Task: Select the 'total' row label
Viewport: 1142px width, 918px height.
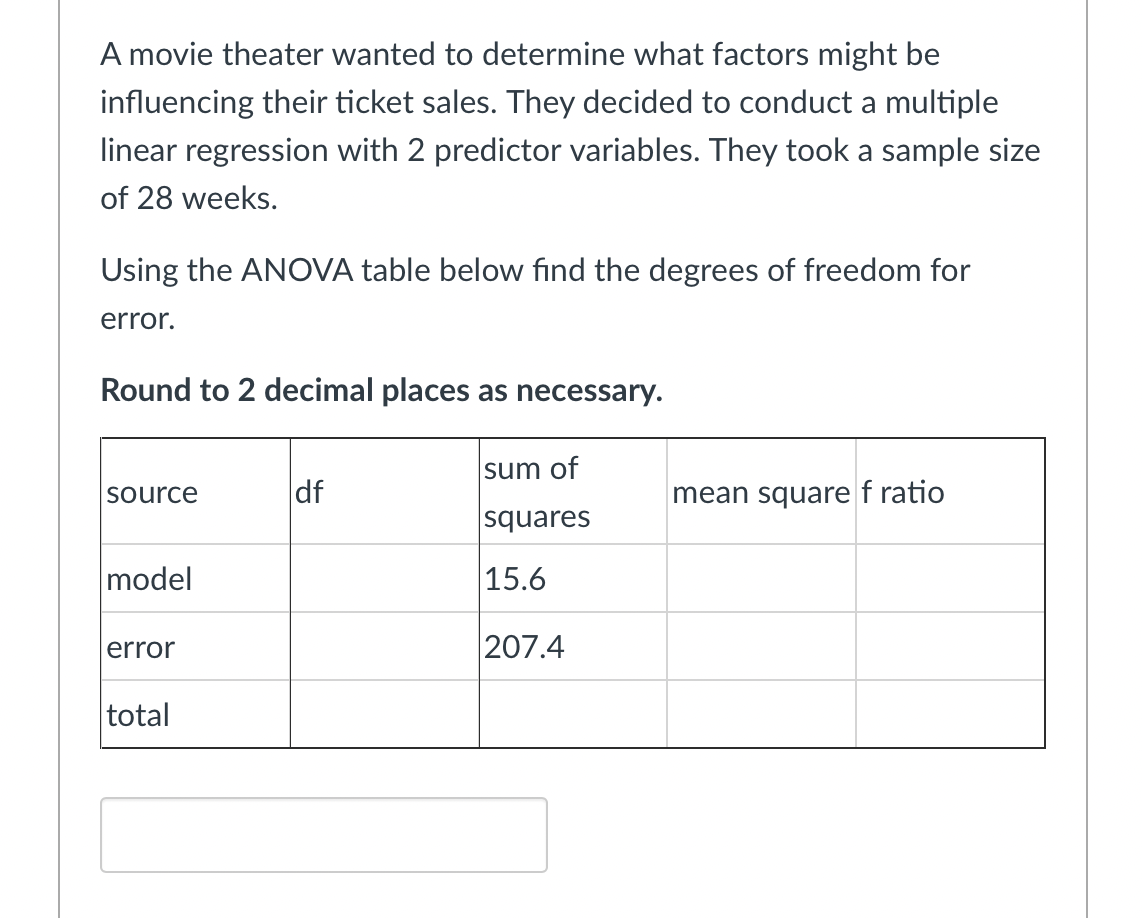Action: (x=137, y=715)
